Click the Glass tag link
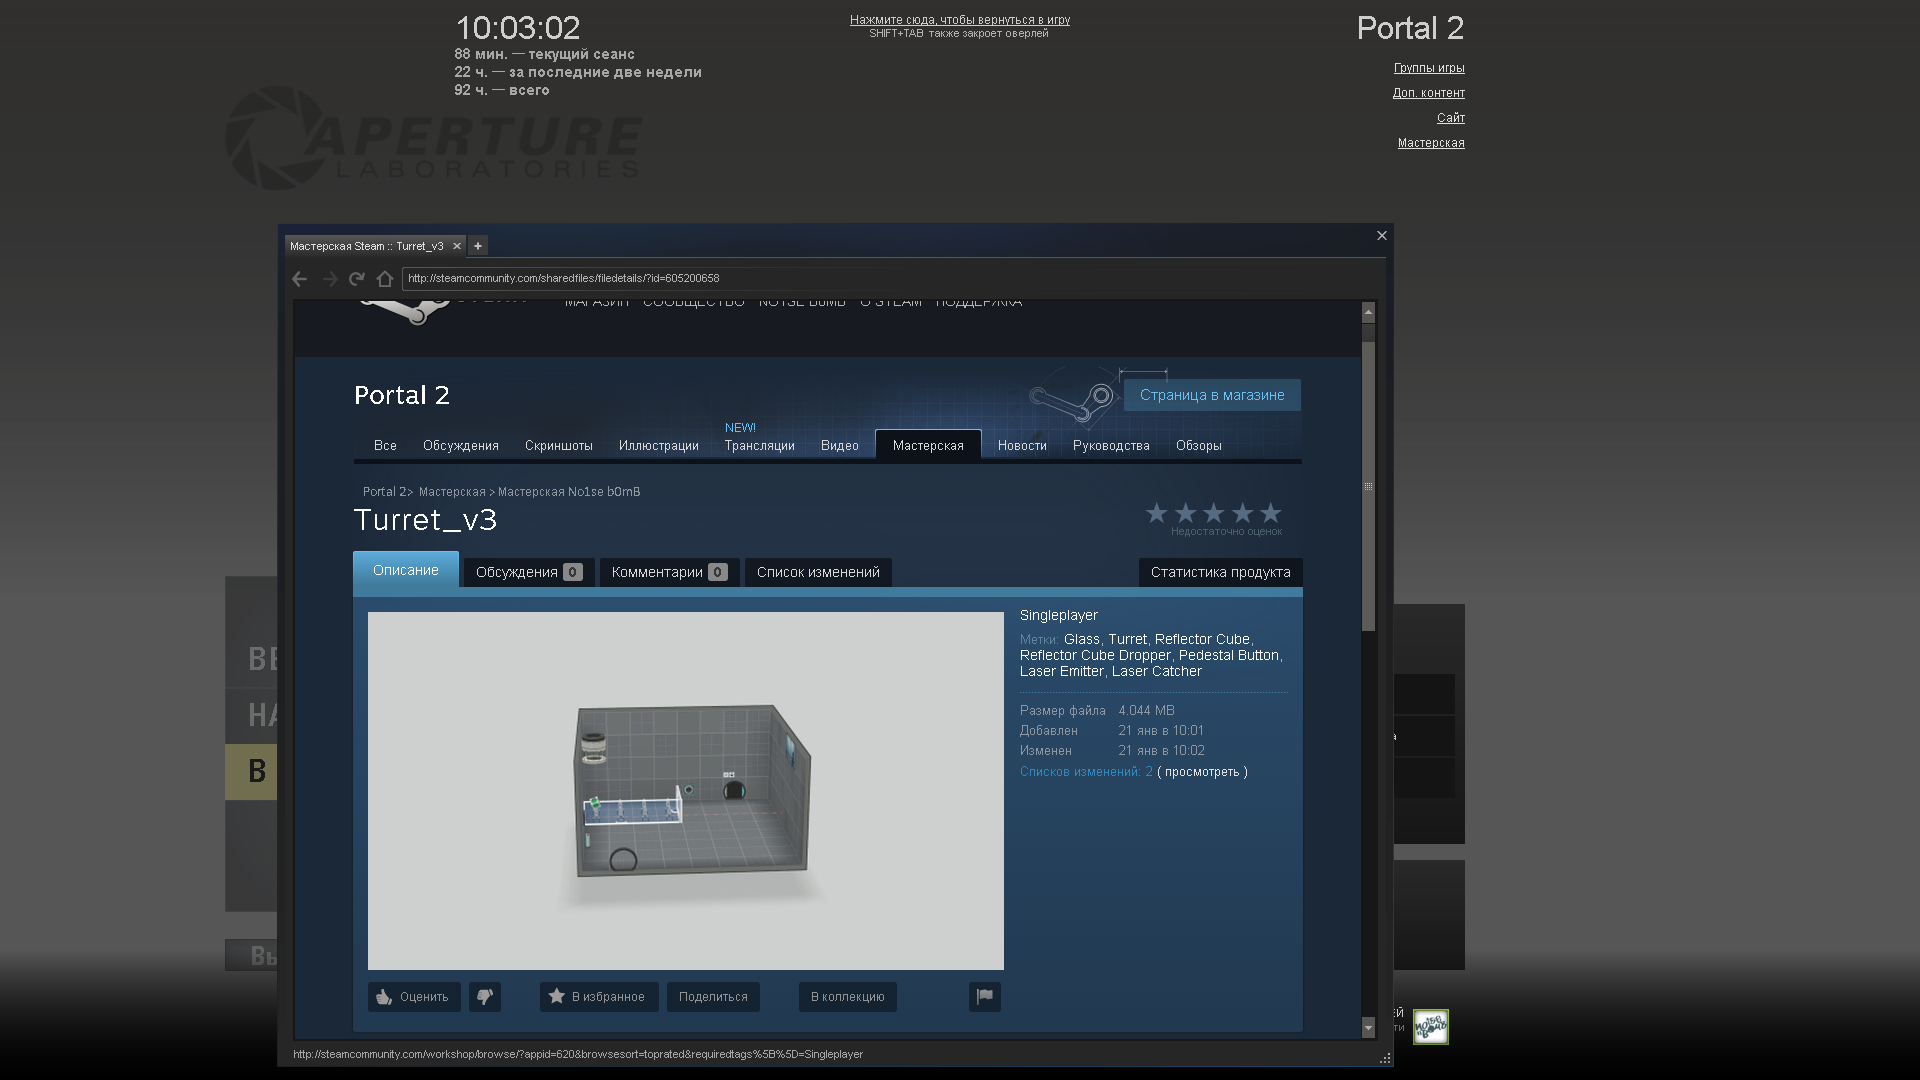1920x1080 pixels. click(x=1082, y=640)
